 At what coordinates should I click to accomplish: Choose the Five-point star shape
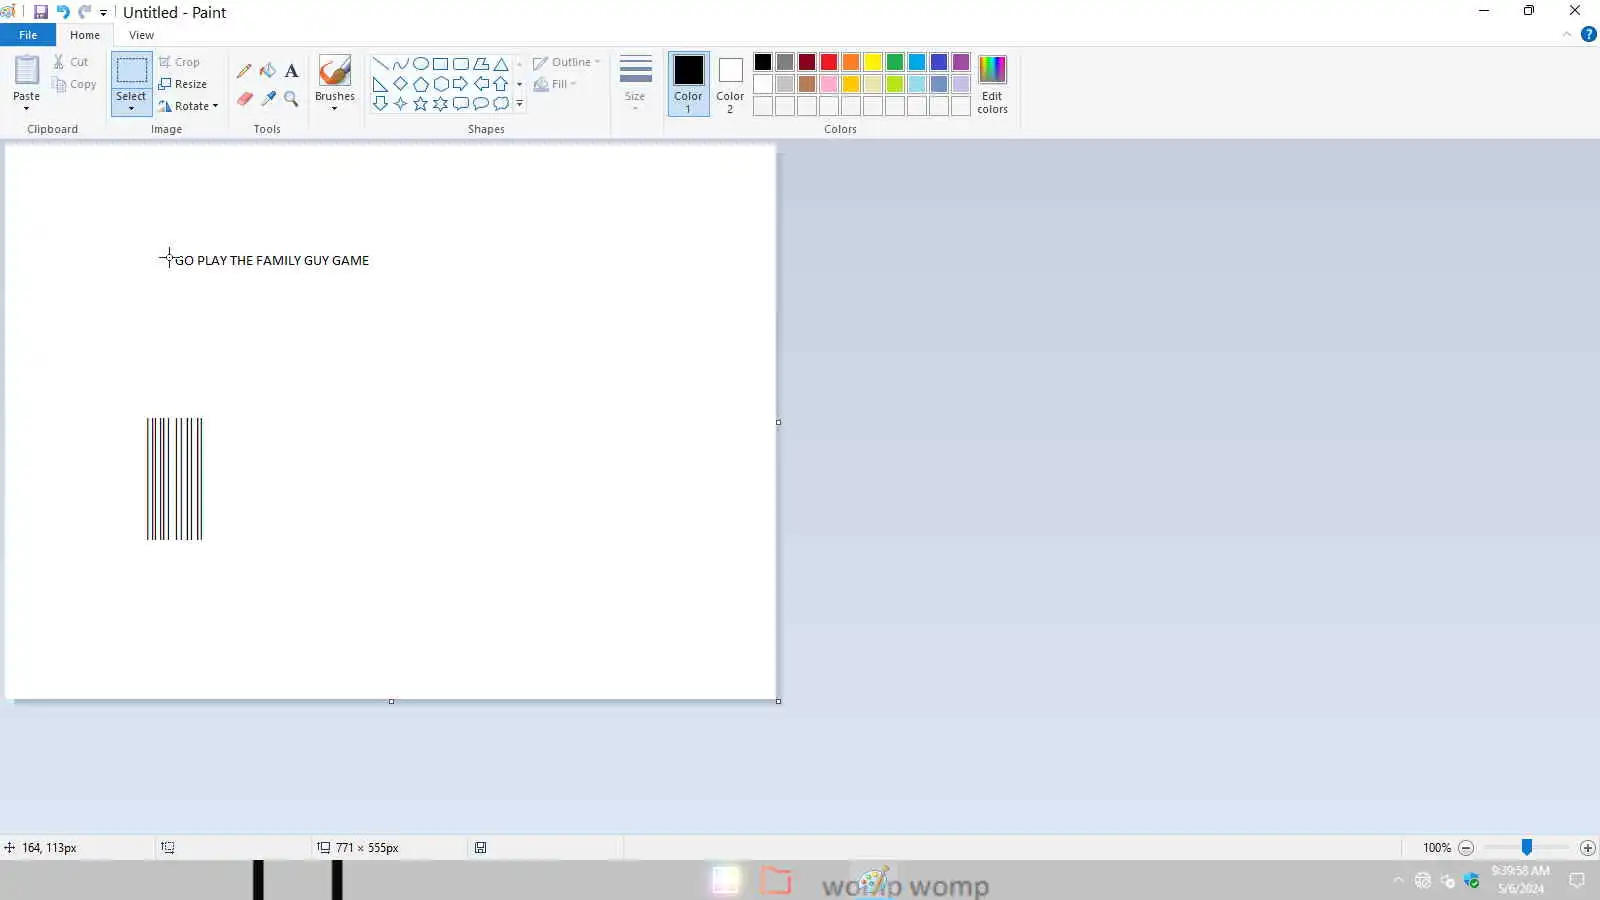click(x=420, y=104)
